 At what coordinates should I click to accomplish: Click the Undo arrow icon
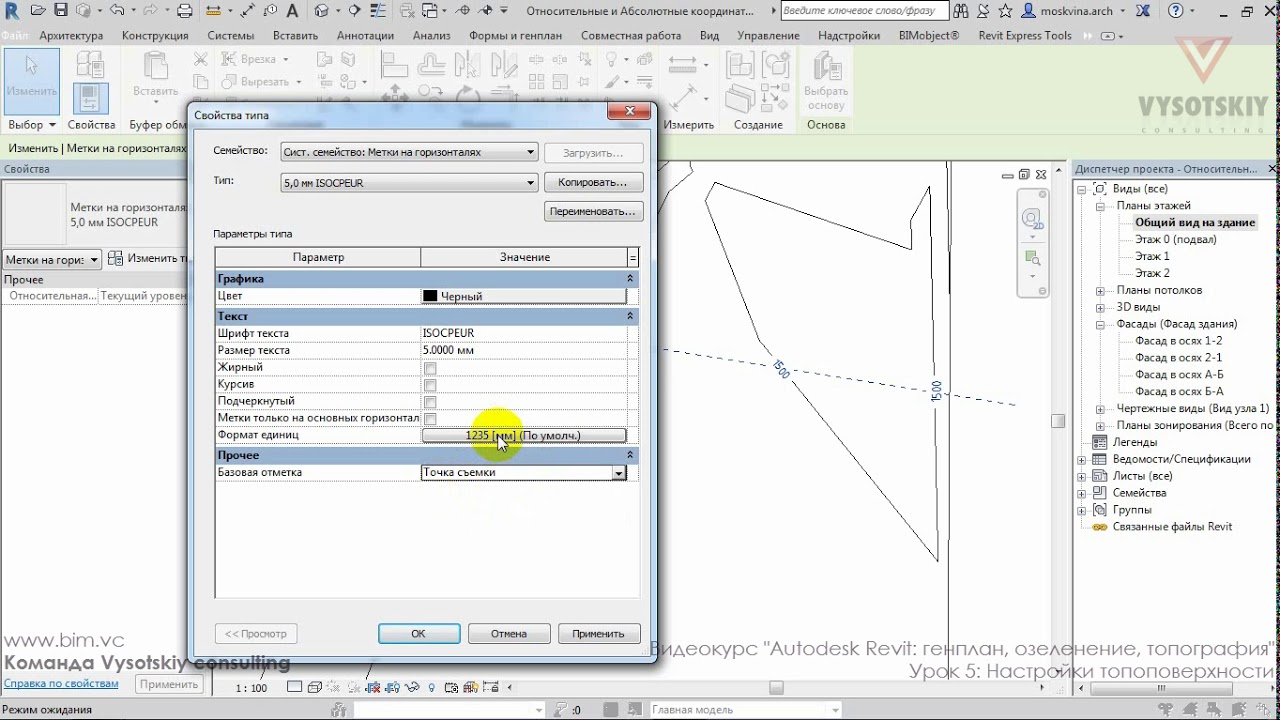117,11
